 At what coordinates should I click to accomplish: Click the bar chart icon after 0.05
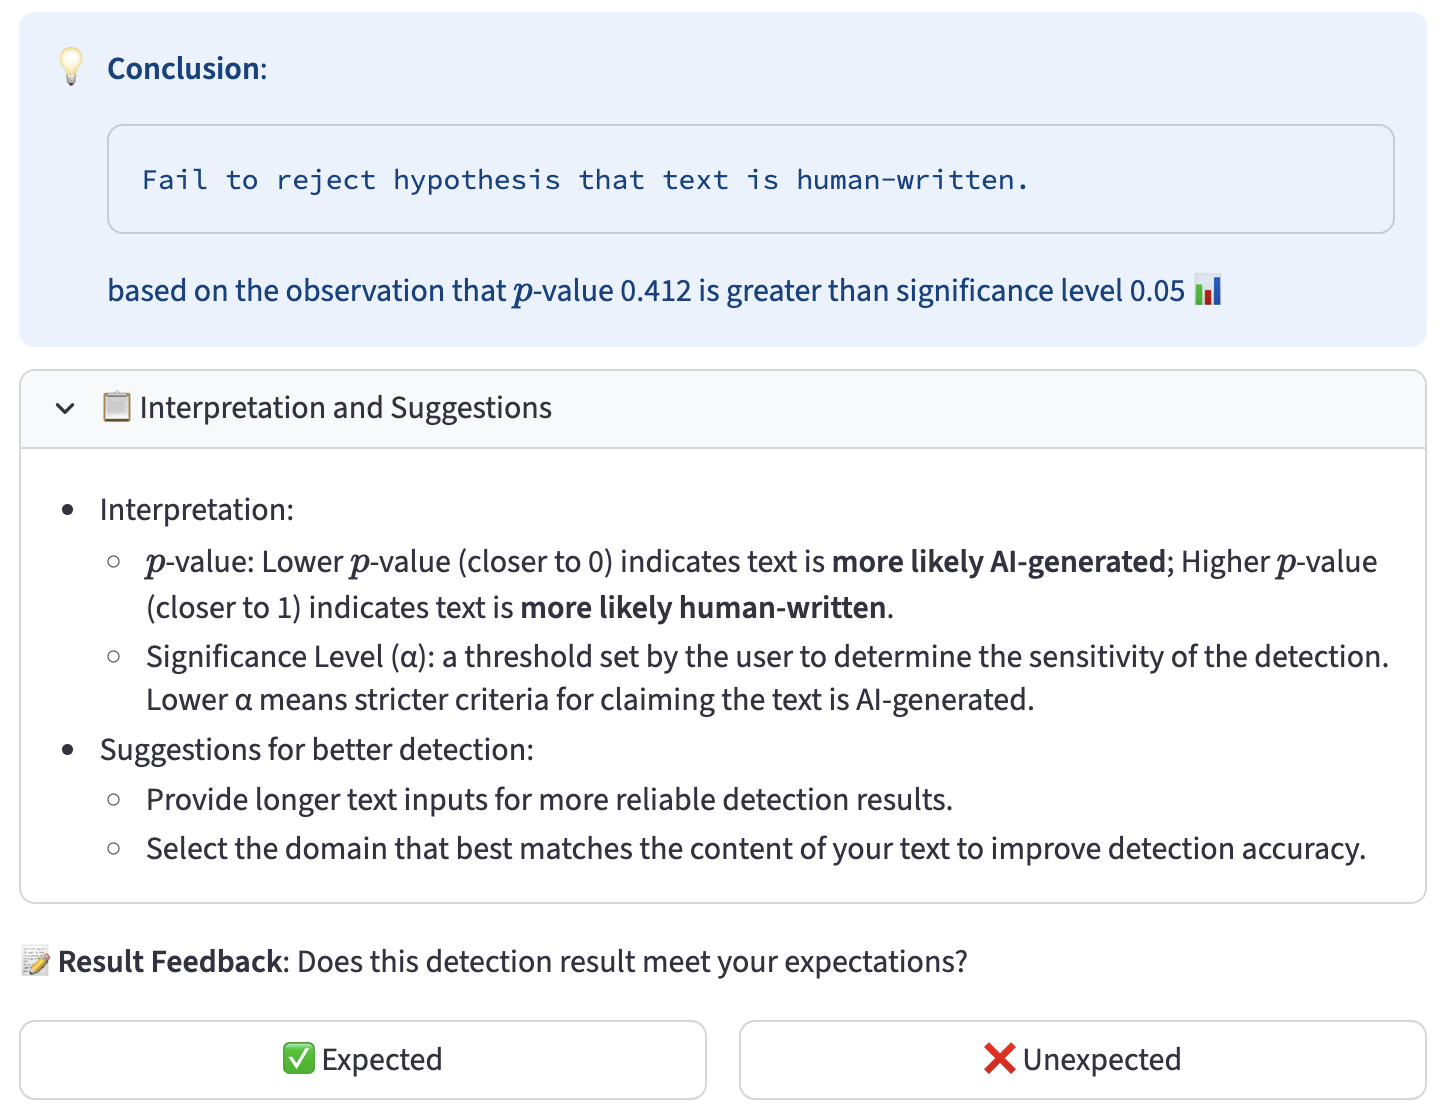[1208, 291]
